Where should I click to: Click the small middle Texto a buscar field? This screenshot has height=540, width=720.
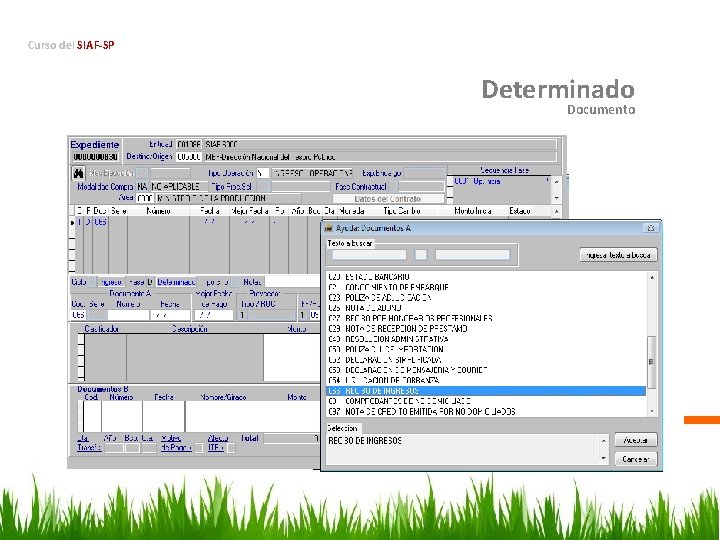tap(421, 255)
